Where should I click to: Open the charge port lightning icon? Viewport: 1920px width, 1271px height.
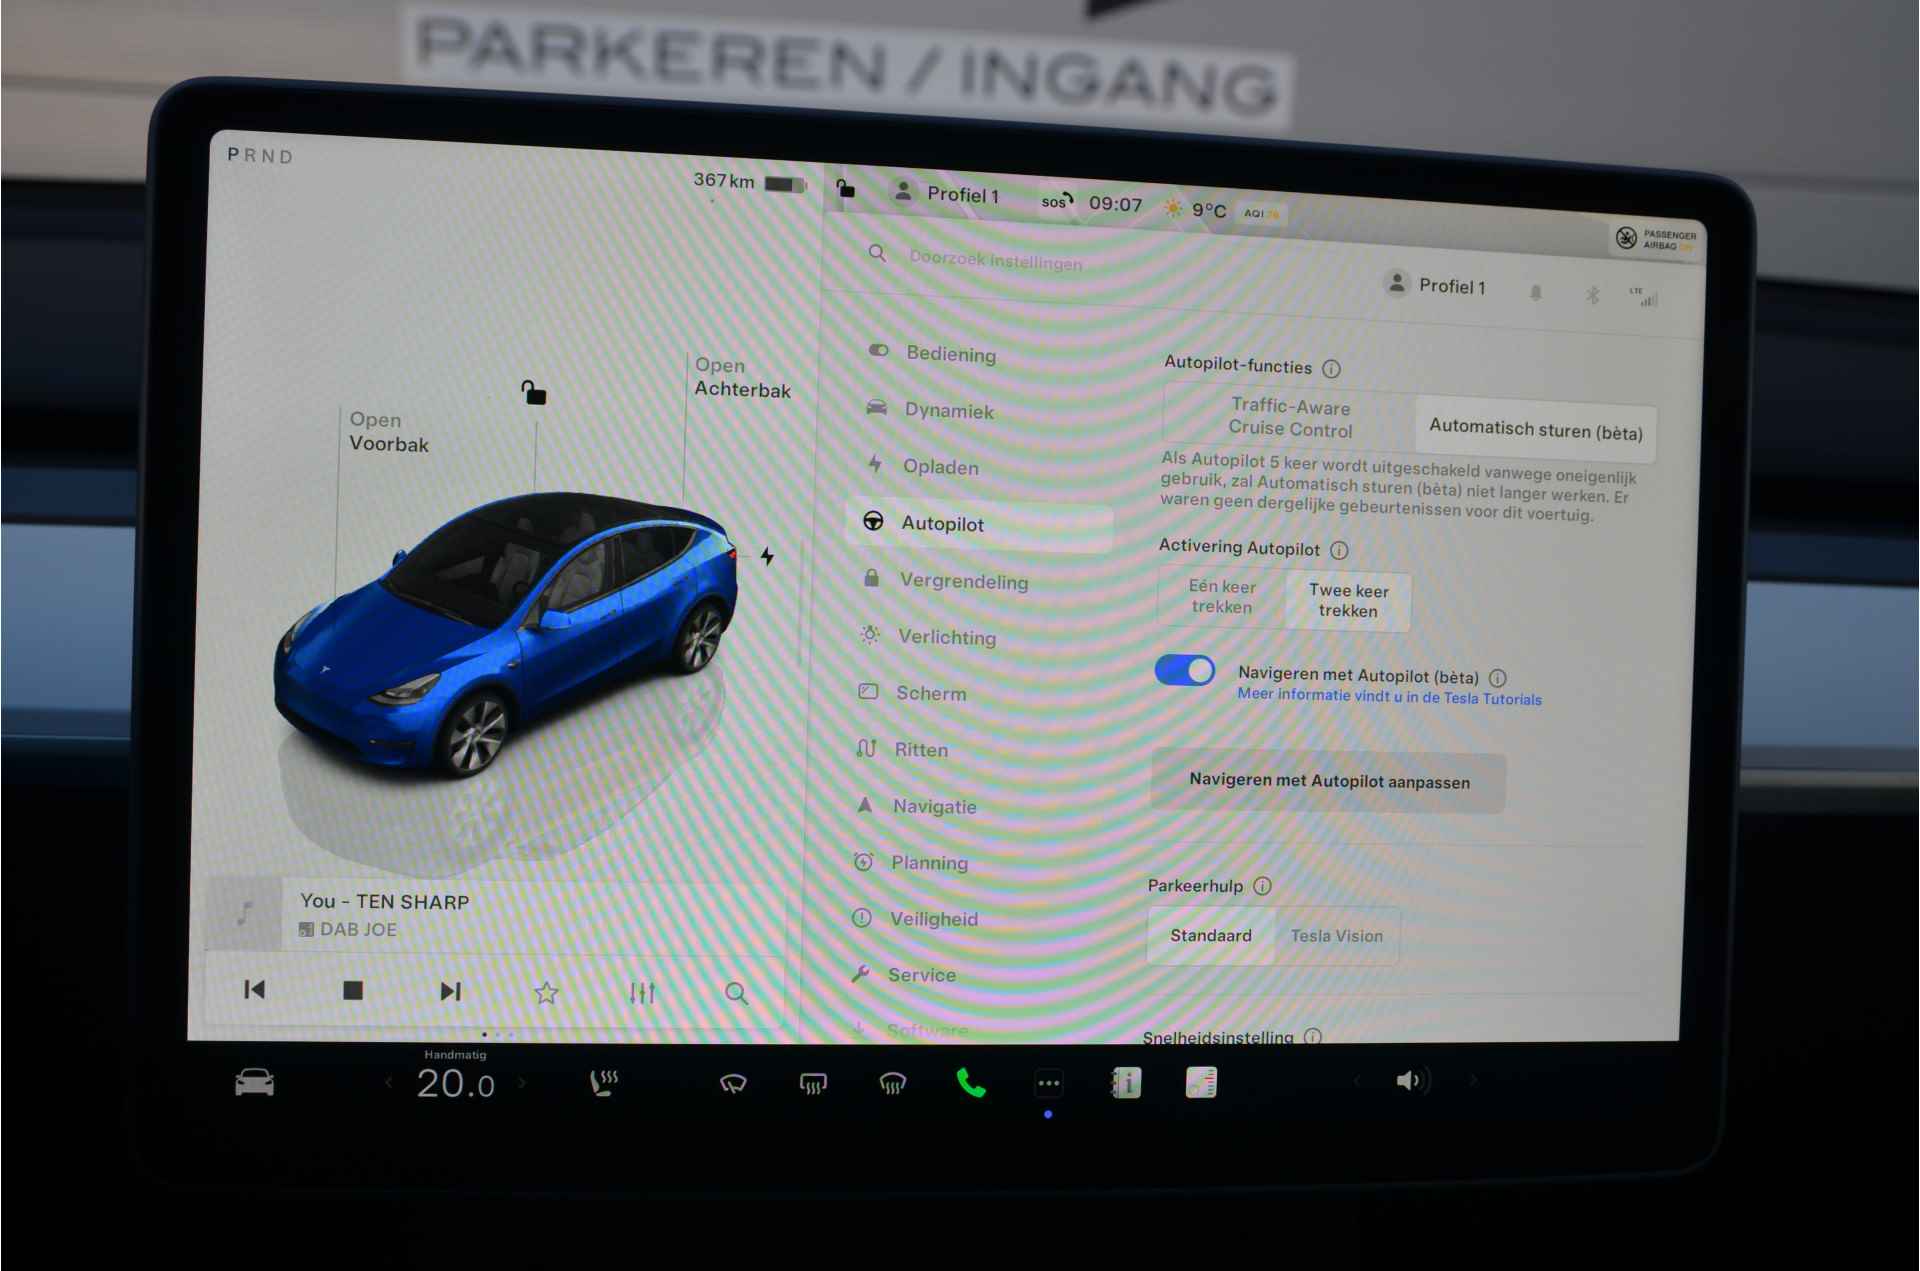[767, 556]
